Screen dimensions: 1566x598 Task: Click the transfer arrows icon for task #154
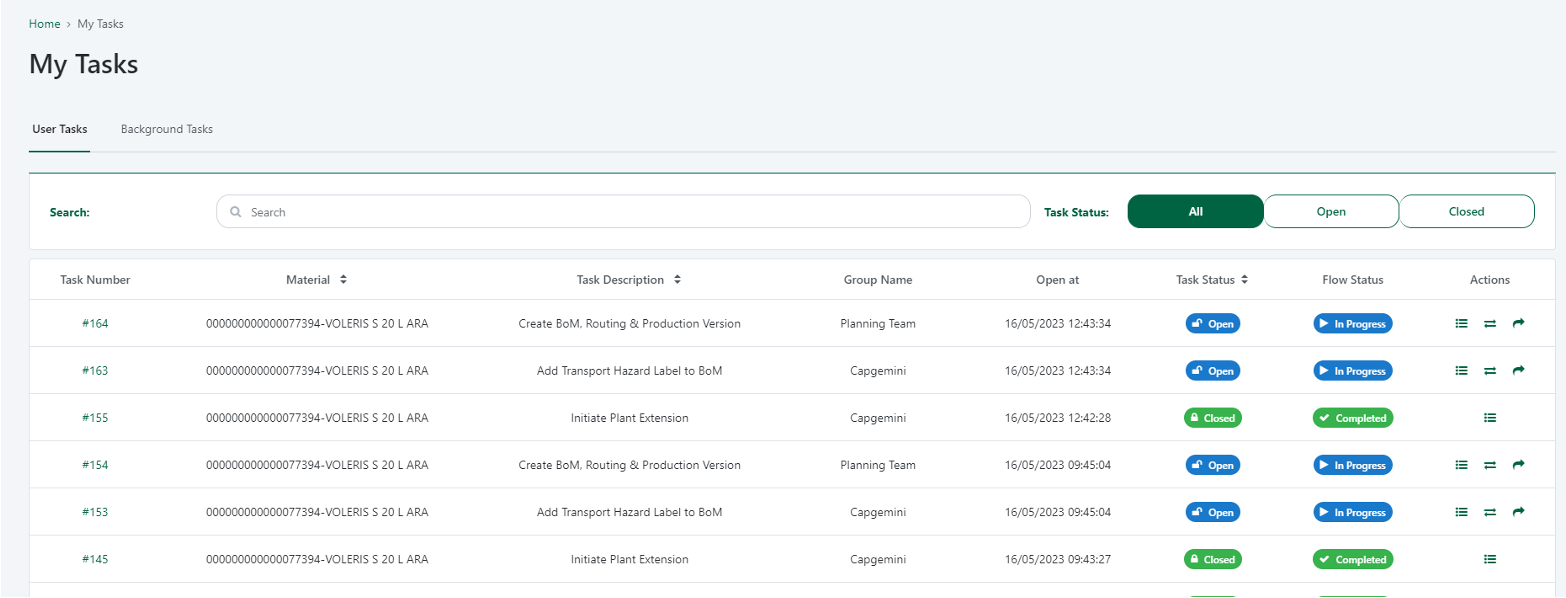click(1490, 465)
